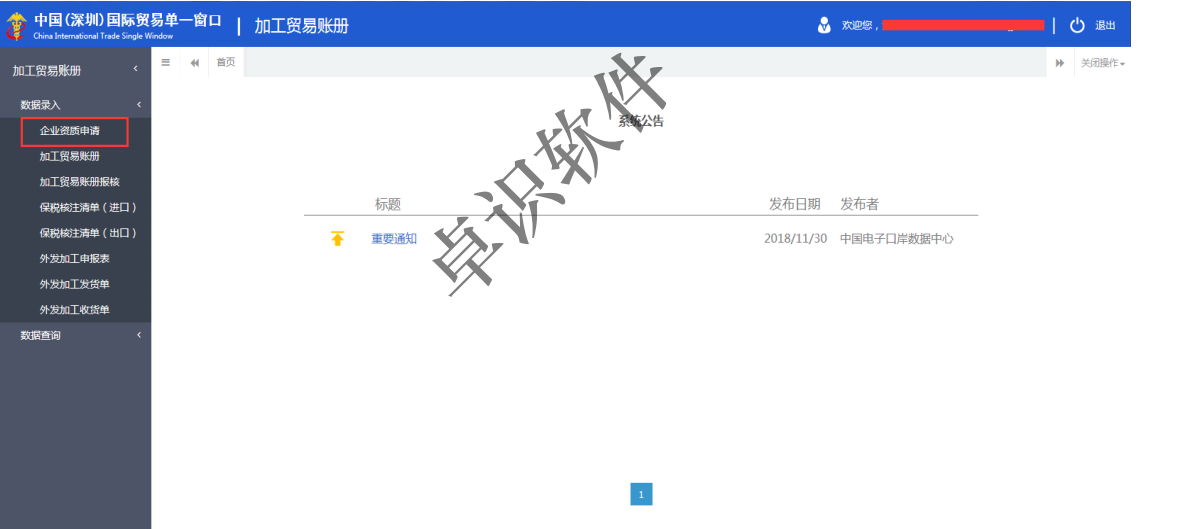Go to page 1 in pagination
This screenshot has width=1189, height=529.
coord(641,494)
